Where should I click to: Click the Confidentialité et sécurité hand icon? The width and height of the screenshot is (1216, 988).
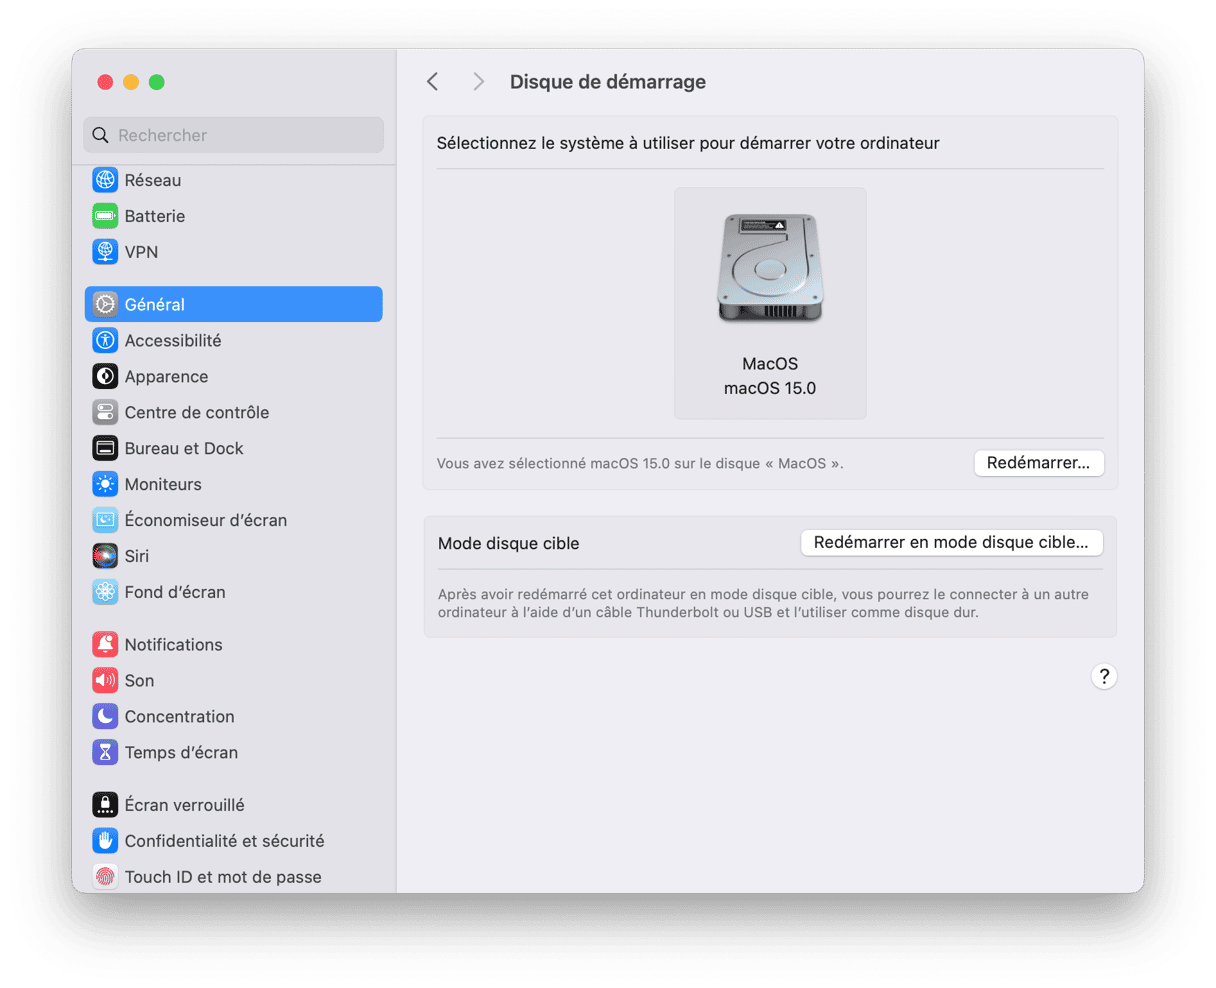coord(105,840)
